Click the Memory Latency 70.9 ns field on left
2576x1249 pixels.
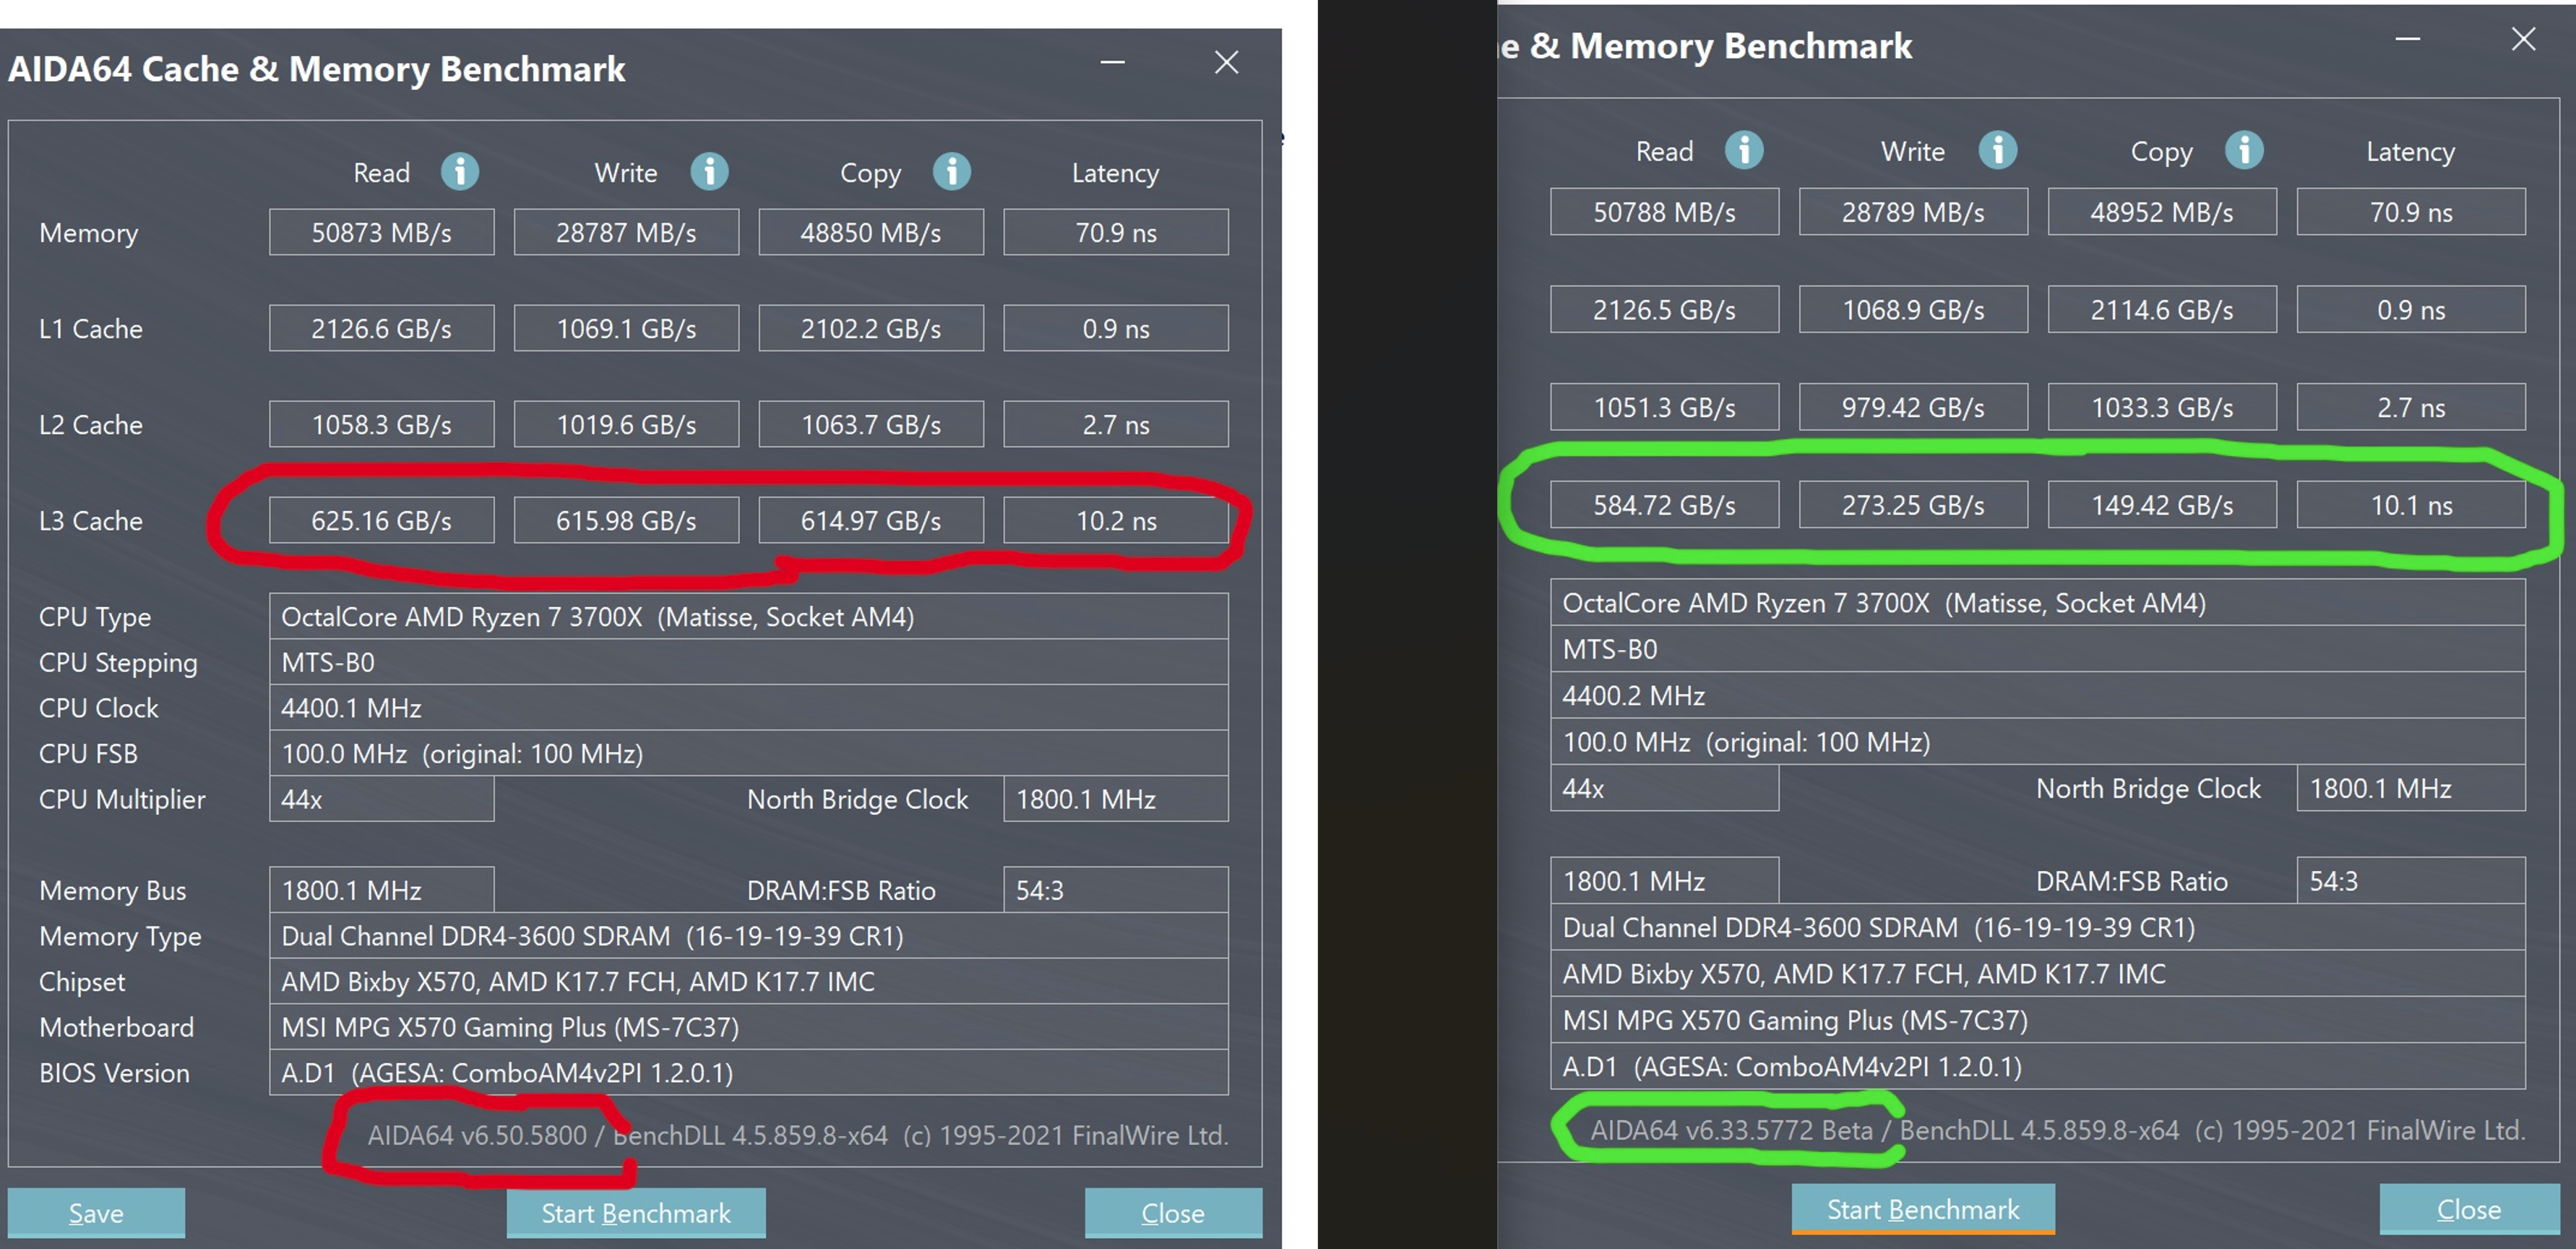(1116, 233)
